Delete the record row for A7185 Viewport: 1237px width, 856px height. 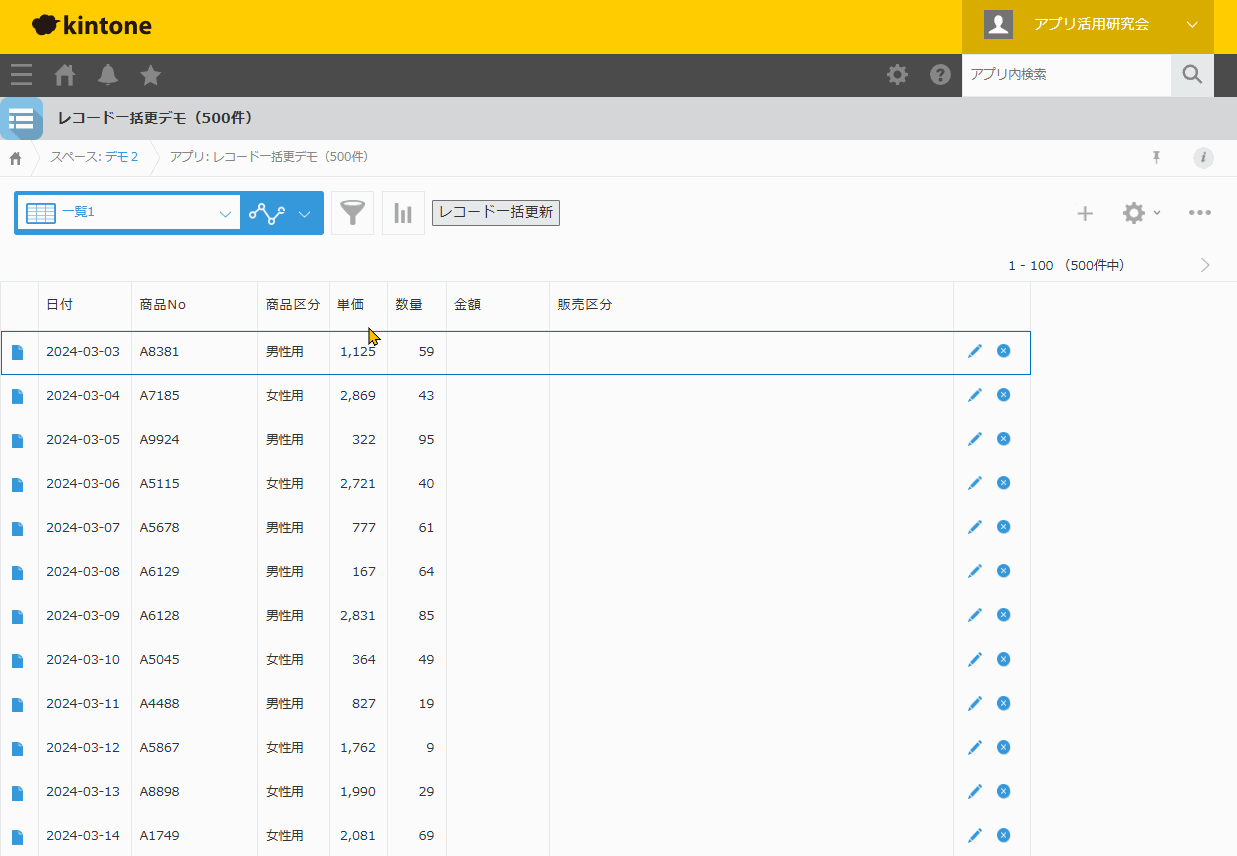[x=1003, y=395]
